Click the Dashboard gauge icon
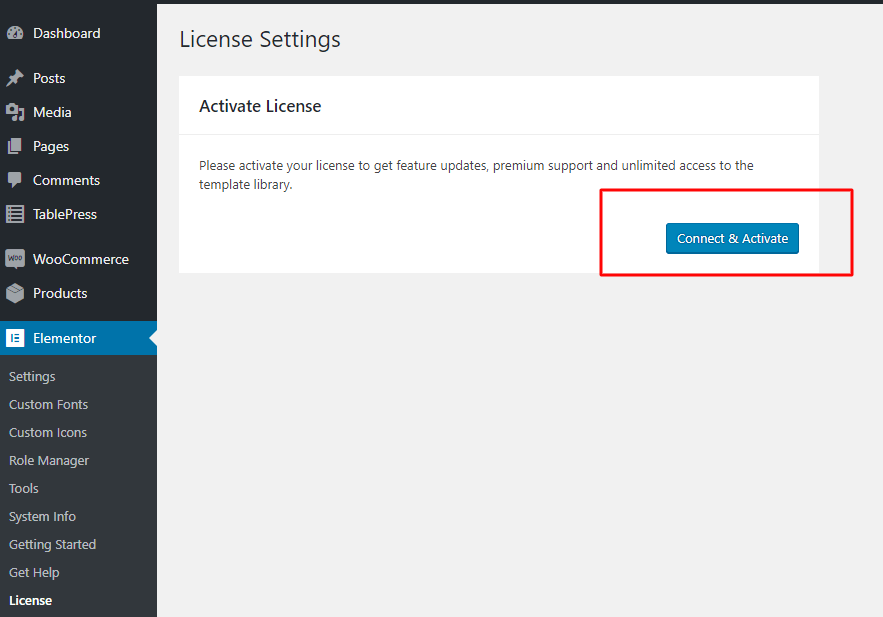Screen dimensions: 883x617 click(15, 33)
